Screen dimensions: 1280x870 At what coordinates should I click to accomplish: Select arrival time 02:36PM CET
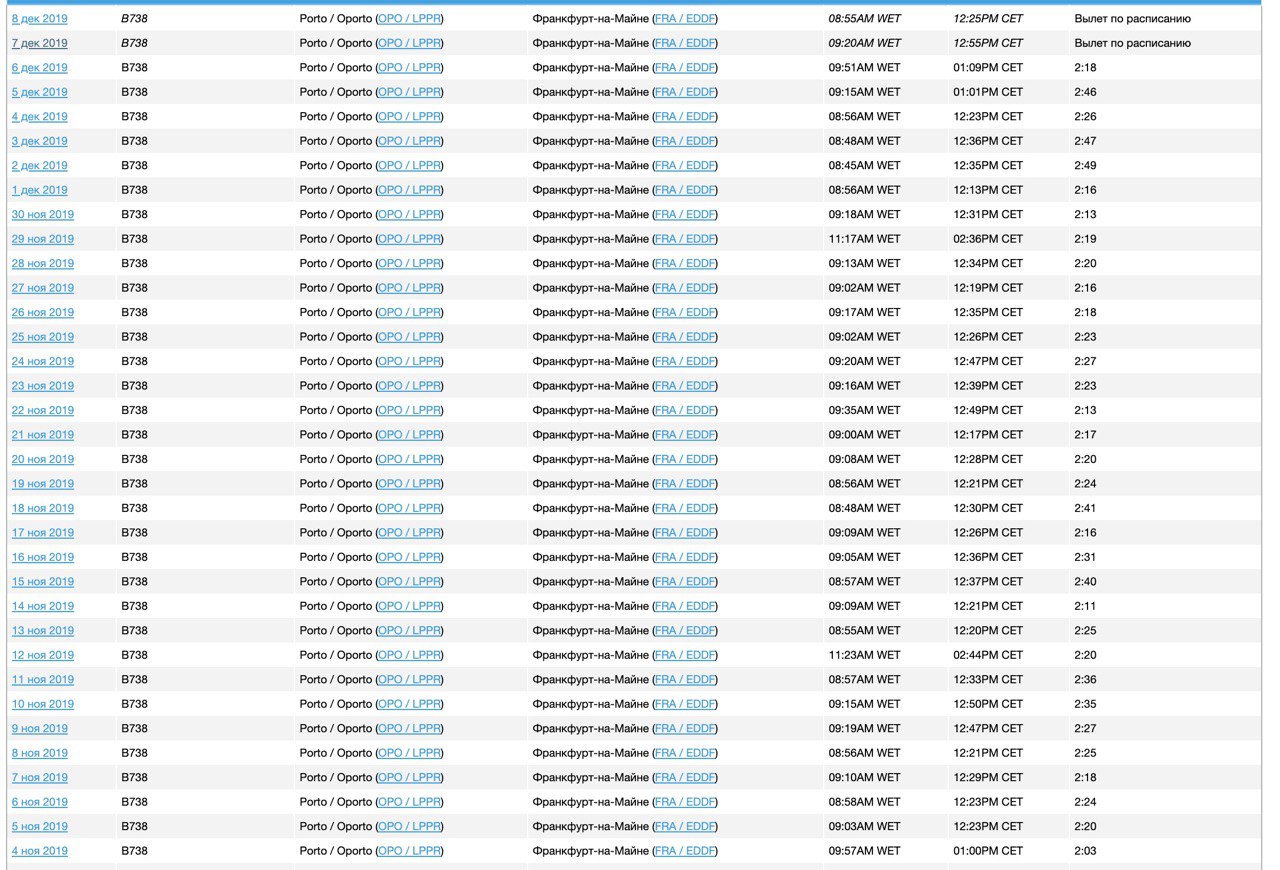[x=988, y=239]
